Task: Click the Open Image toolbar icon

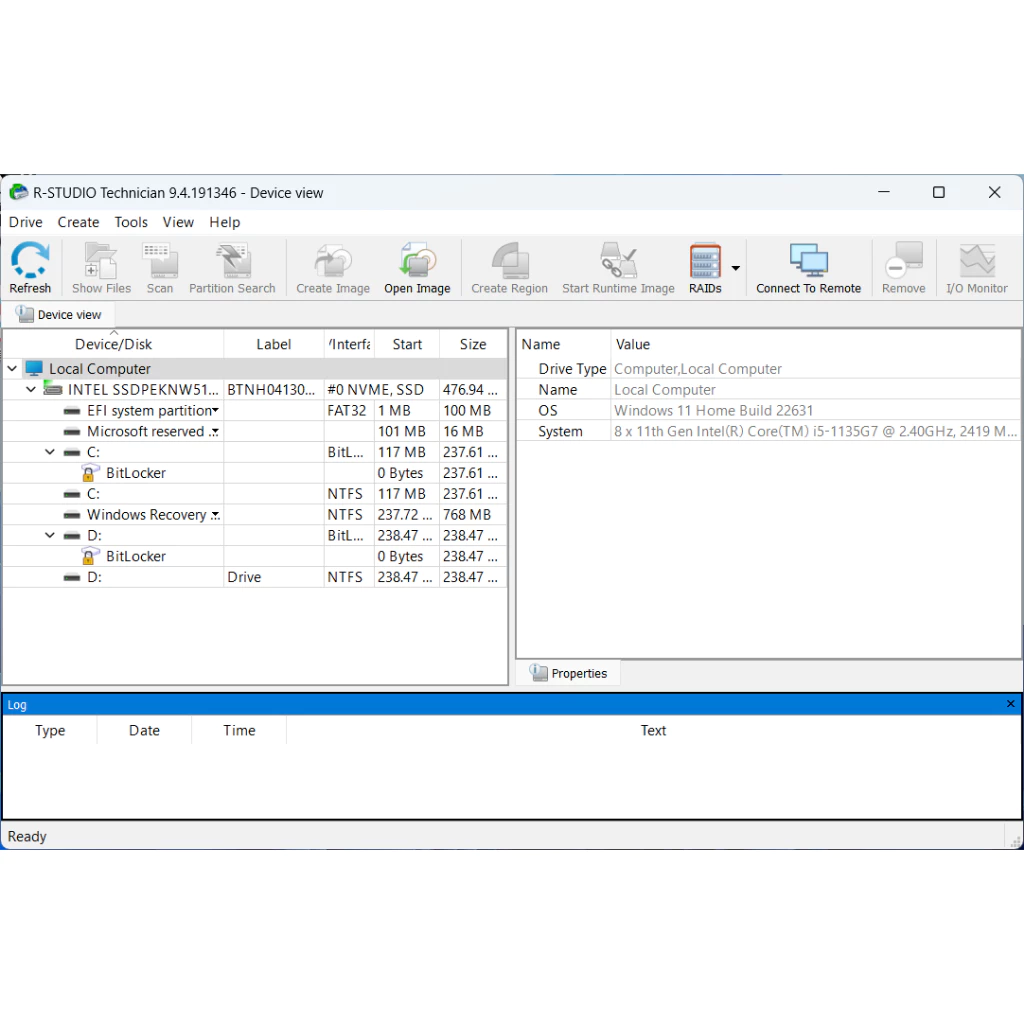Action: (x=417, y=268)
